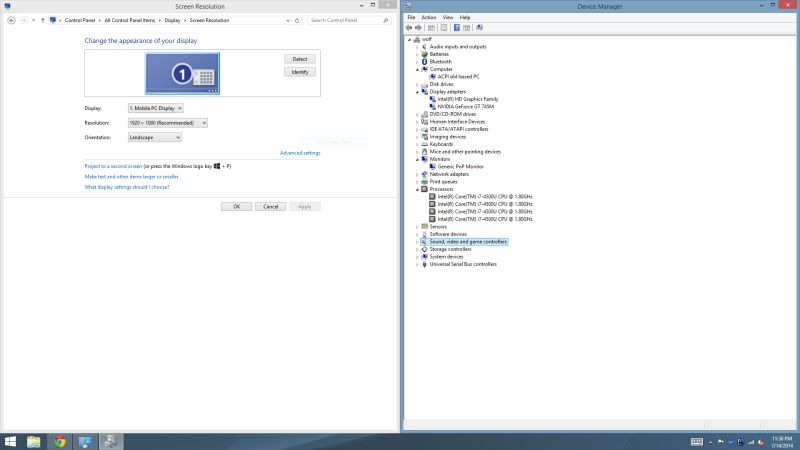Collapse the Monitors node

[x=417, y=159]
